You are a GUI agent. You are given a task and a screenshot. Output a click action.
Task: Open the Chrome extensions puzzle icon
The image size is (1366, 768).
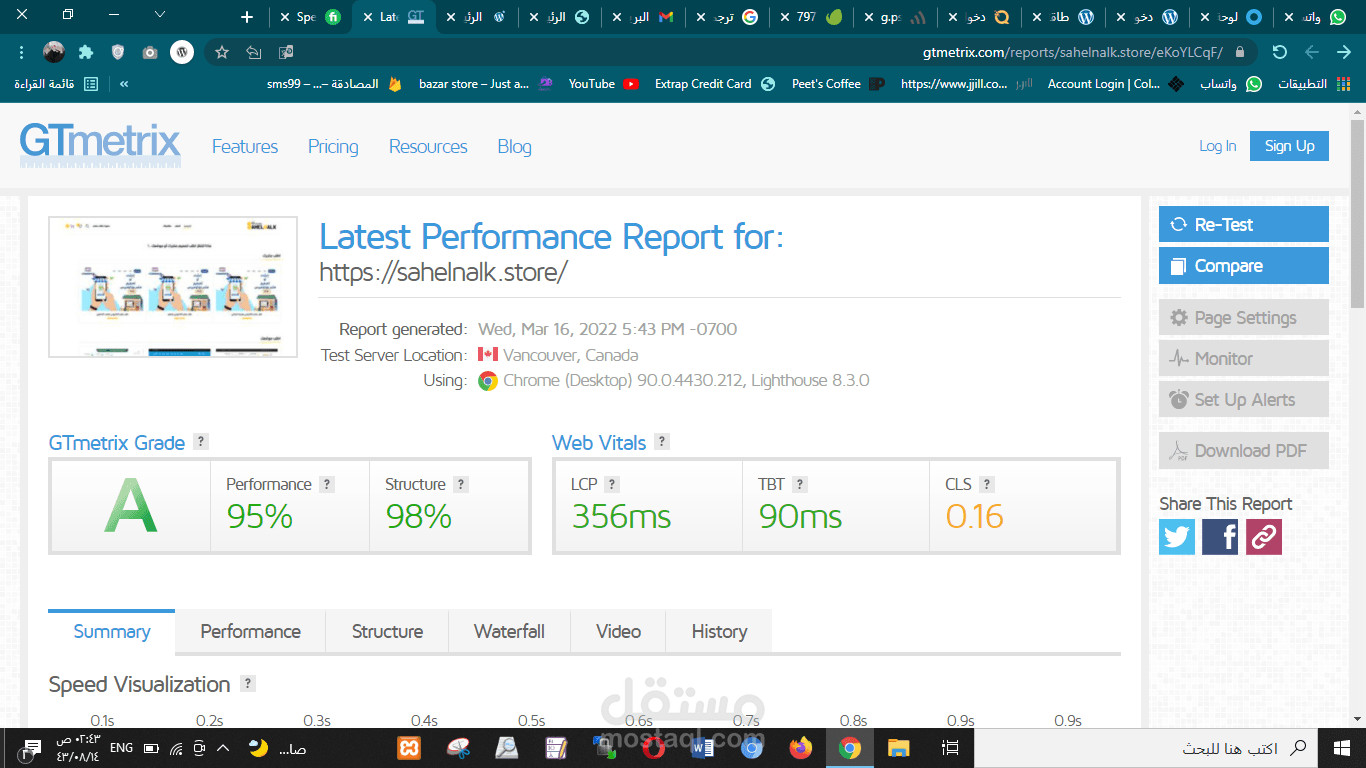coord(86,52)
